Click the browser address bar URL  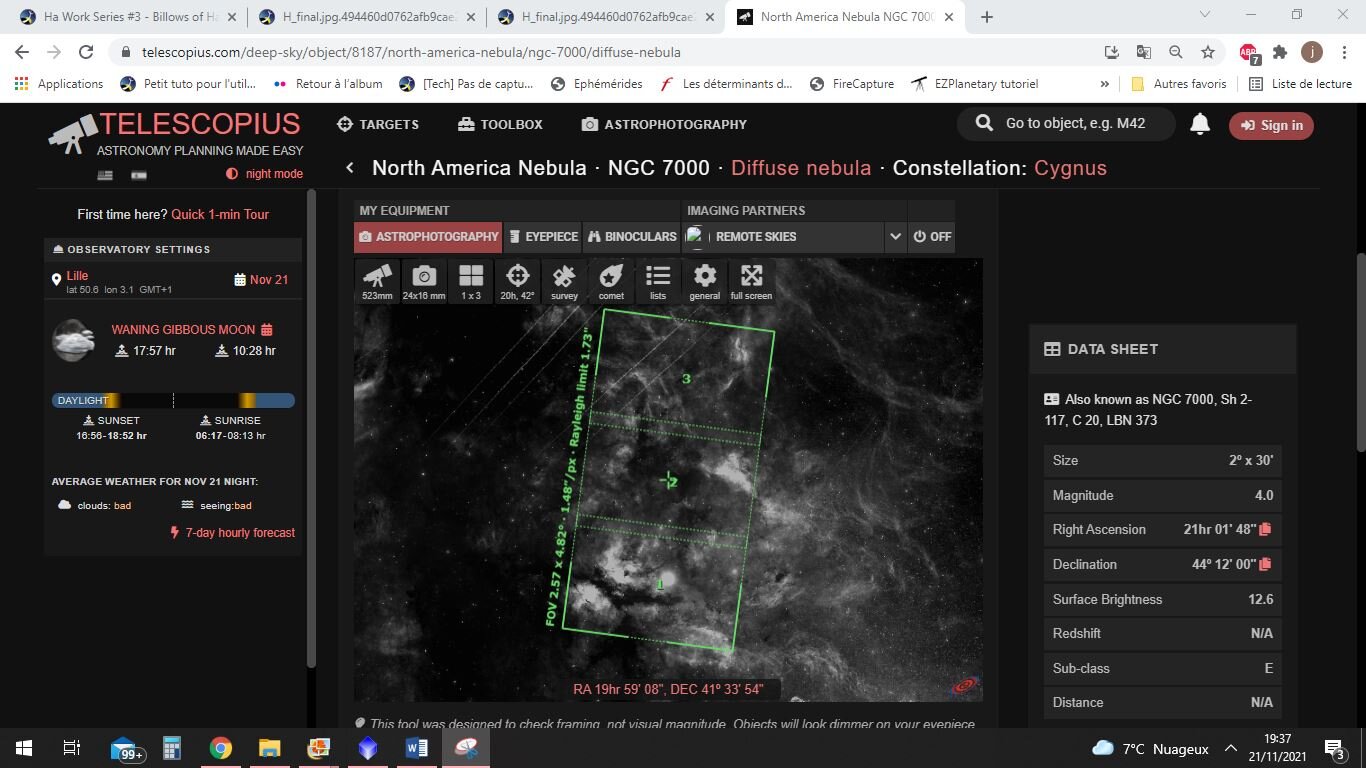point(411,52)
